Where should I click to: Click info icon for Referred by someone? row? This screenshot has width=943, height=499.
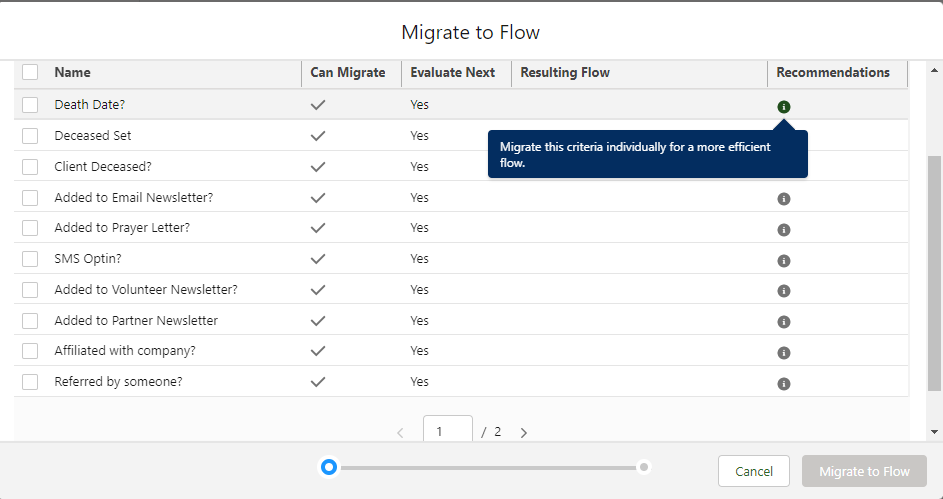point(784,384)
